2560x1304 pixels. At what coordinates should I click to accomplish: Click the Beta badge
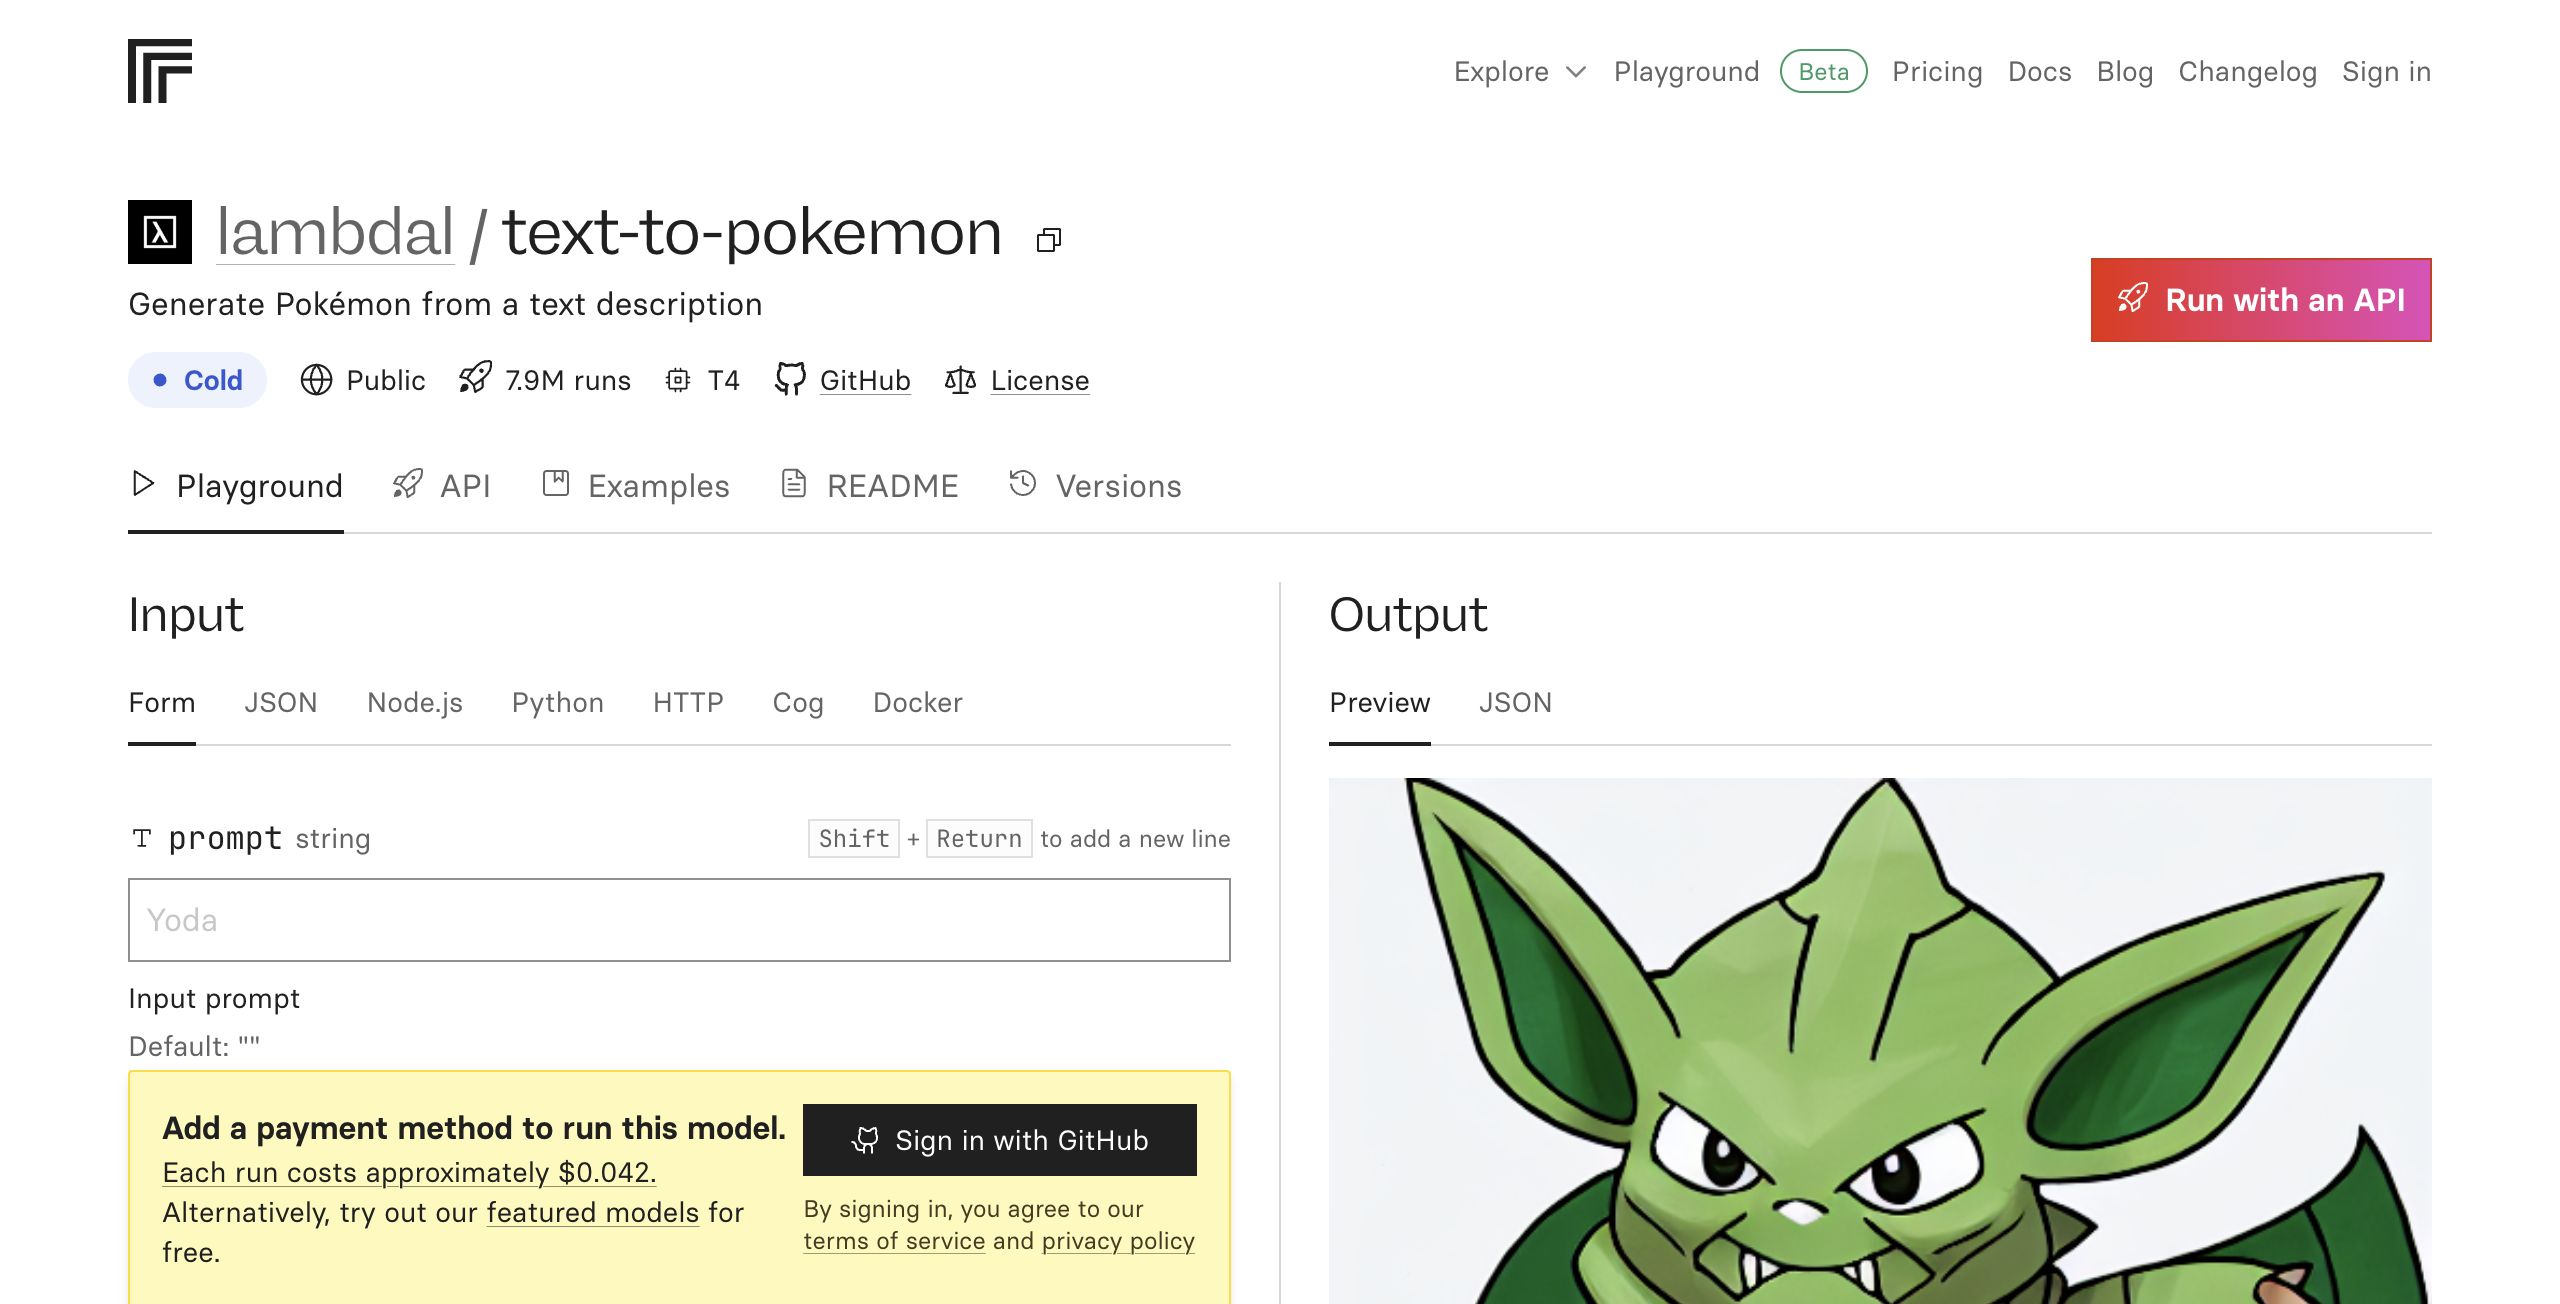click(x=1824, y=72)
